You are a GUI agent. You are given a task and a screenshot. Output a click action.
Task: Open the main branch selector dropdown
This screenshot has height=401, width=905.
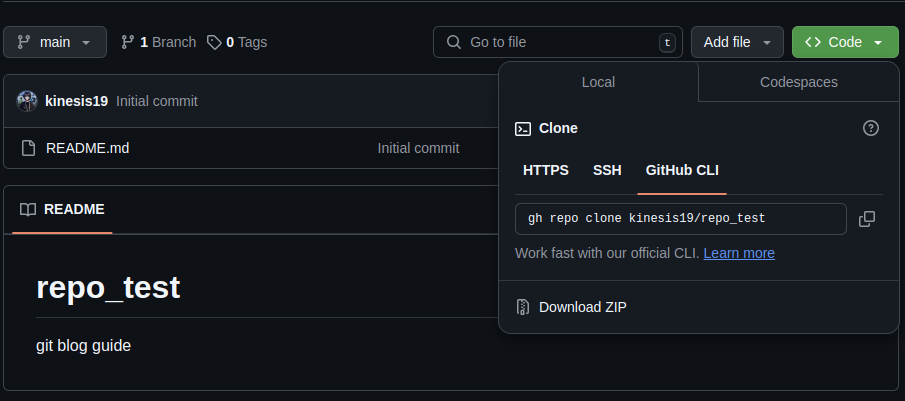click(55, 42)
